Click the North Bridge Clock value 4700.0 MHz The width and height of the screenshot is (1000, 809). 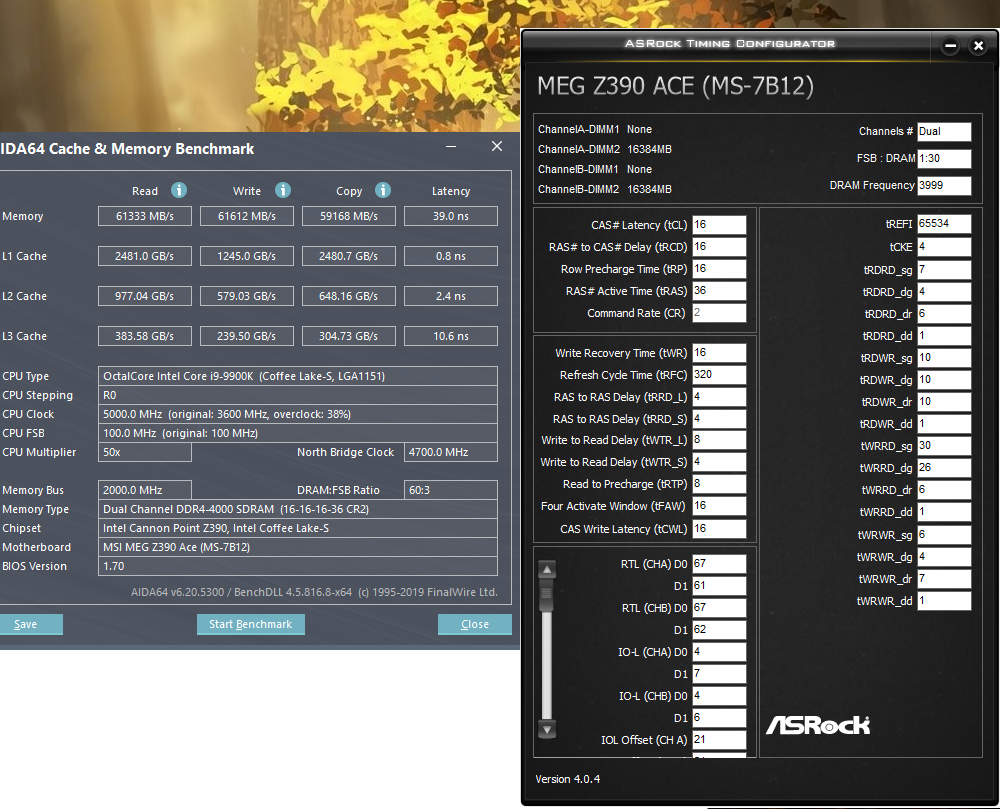coord(451,452)
